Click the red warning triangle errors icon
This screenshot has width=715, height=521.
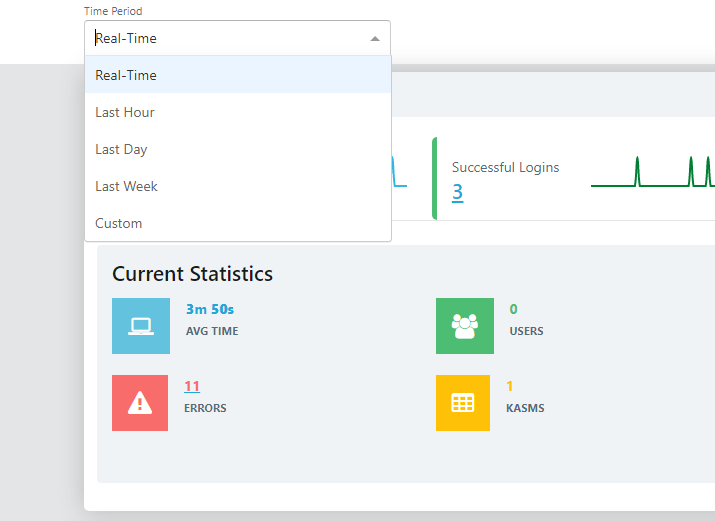[x=140, y=403]
